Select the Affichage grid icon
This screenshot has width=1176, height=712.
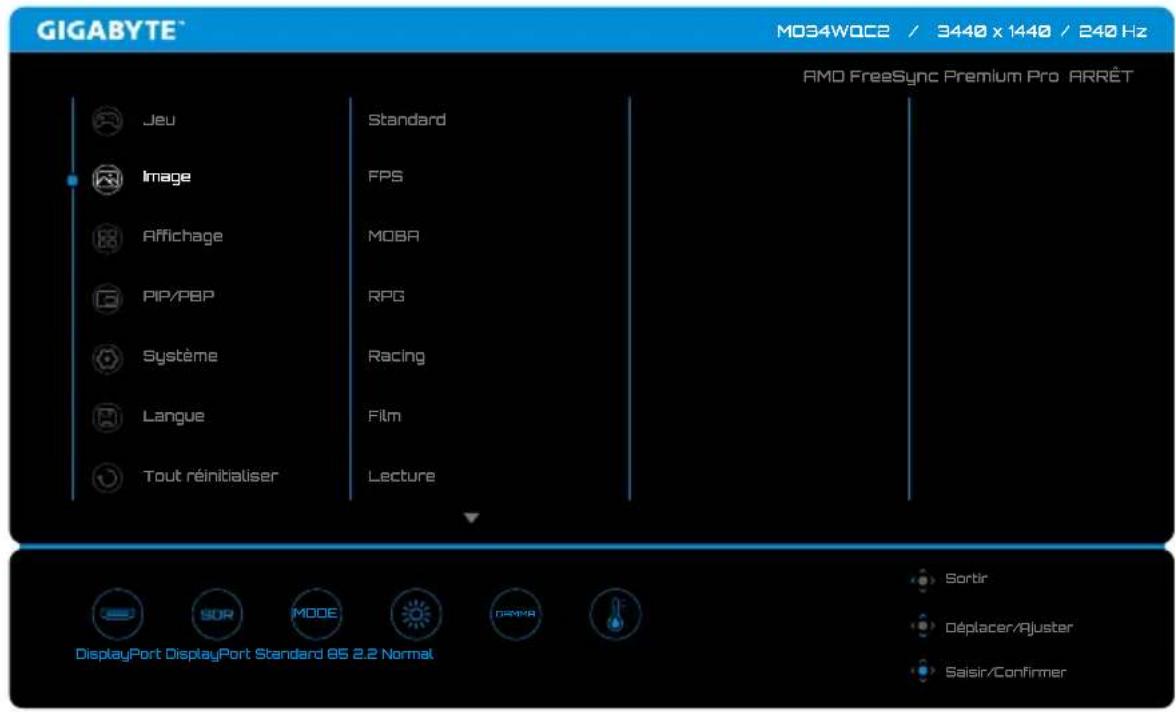coord(107,239)
